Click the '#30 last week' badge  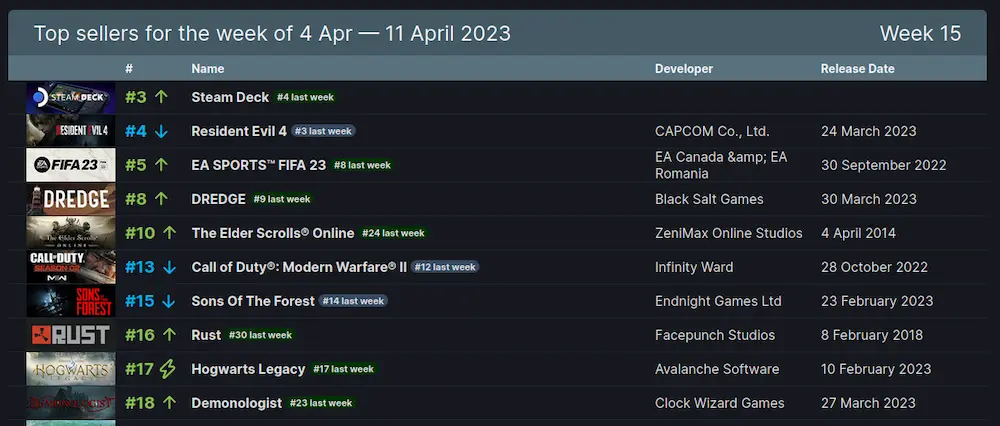tap(260, 335)
